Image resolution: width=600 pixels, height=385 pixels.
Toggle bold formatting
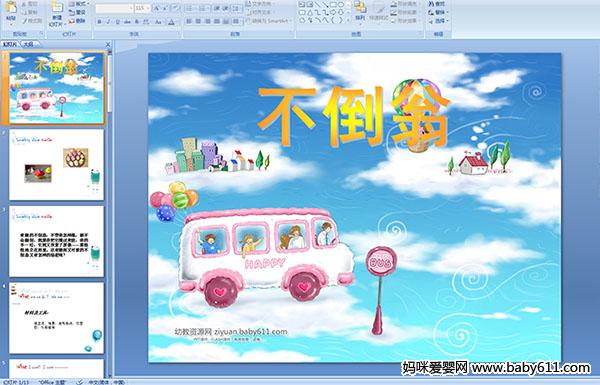click(x=99, y=22)
